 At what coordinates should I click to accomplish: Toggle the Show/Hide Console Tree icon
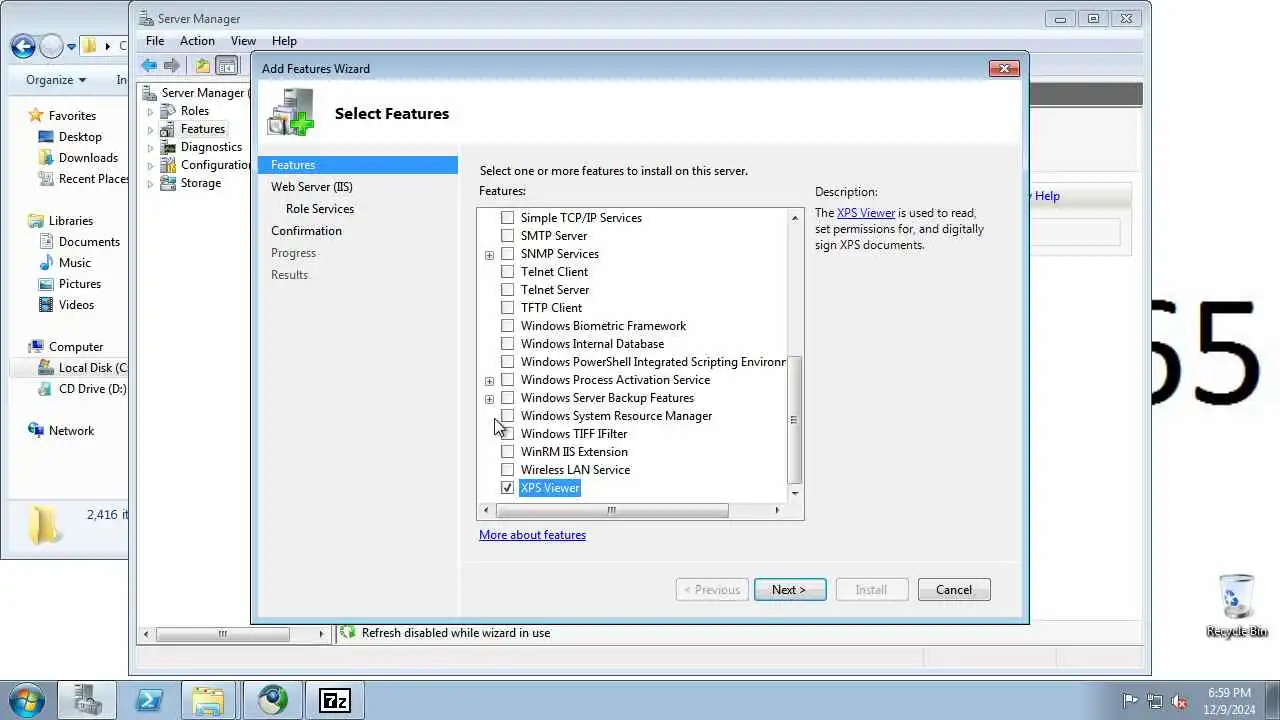coord(227,66)
